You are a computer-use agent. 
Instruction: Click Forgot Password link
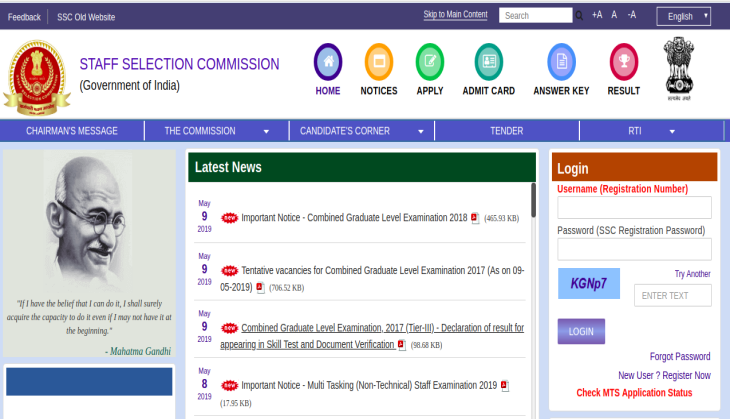pos(680,357)
